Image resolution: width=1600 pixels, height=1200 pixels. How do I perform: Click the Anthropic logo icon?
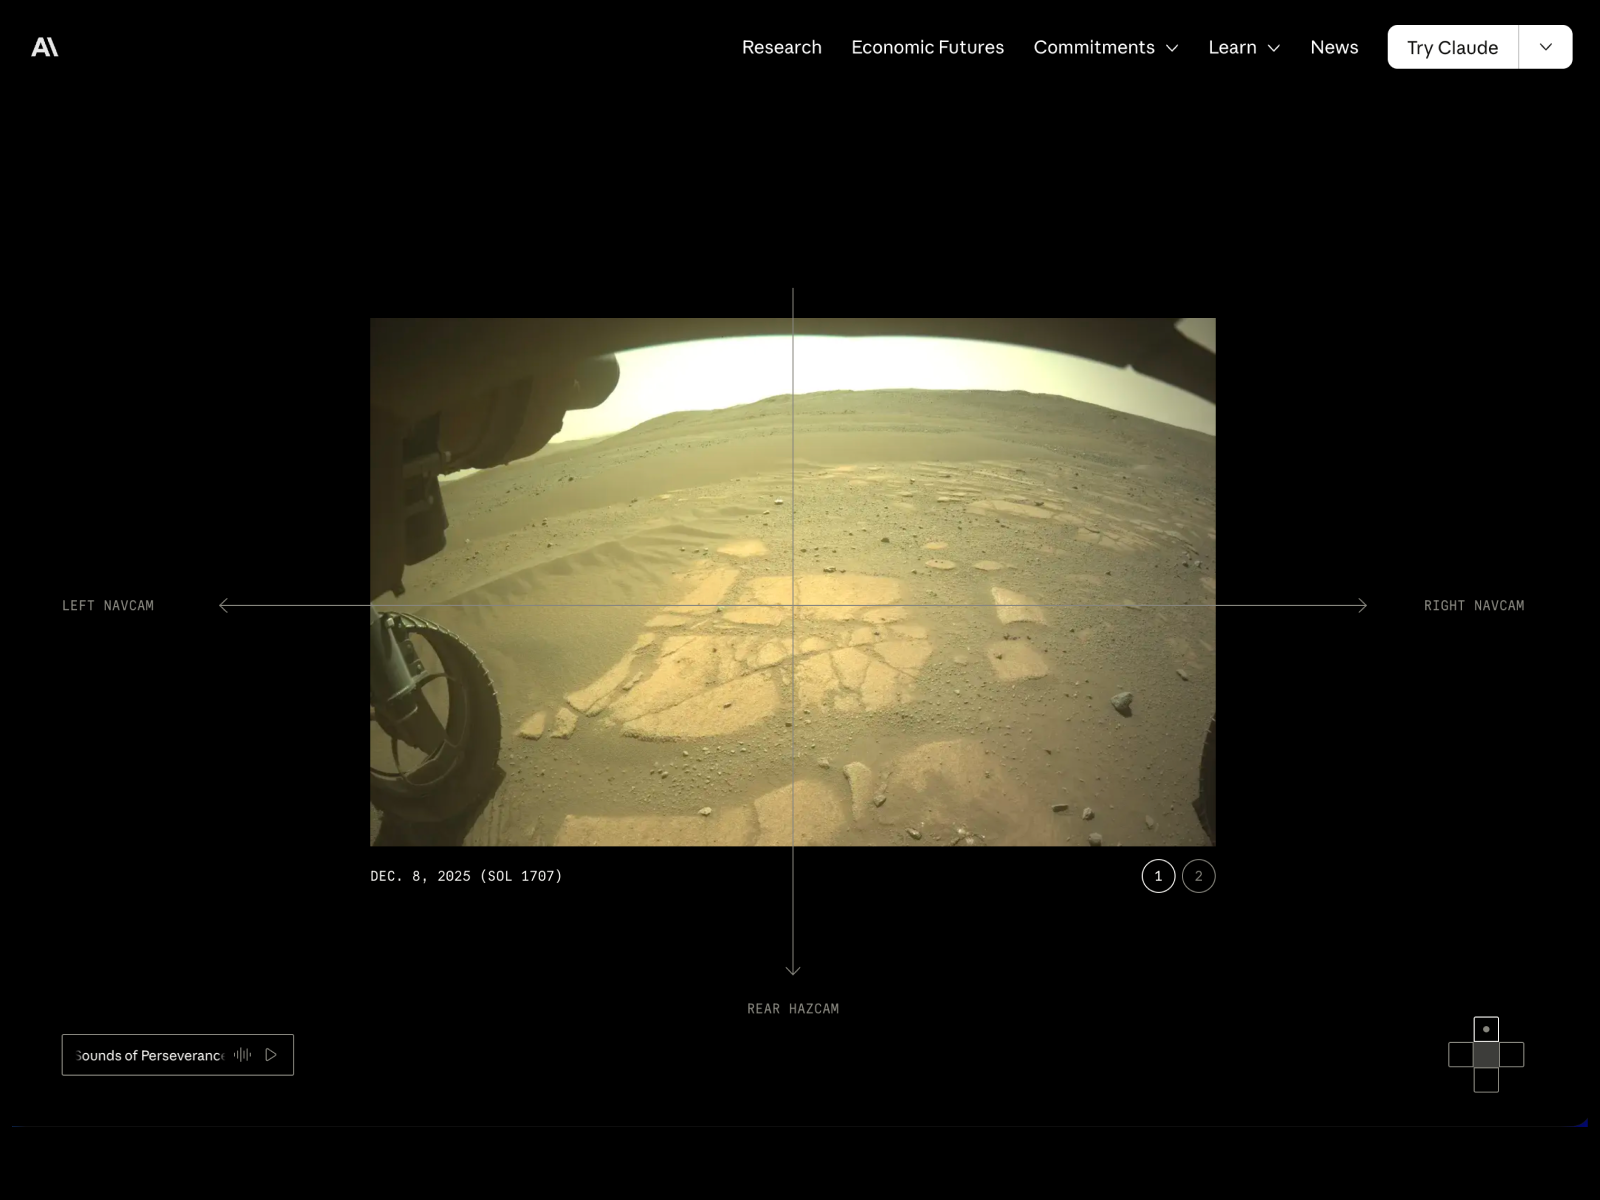click(x=46, y=46)
